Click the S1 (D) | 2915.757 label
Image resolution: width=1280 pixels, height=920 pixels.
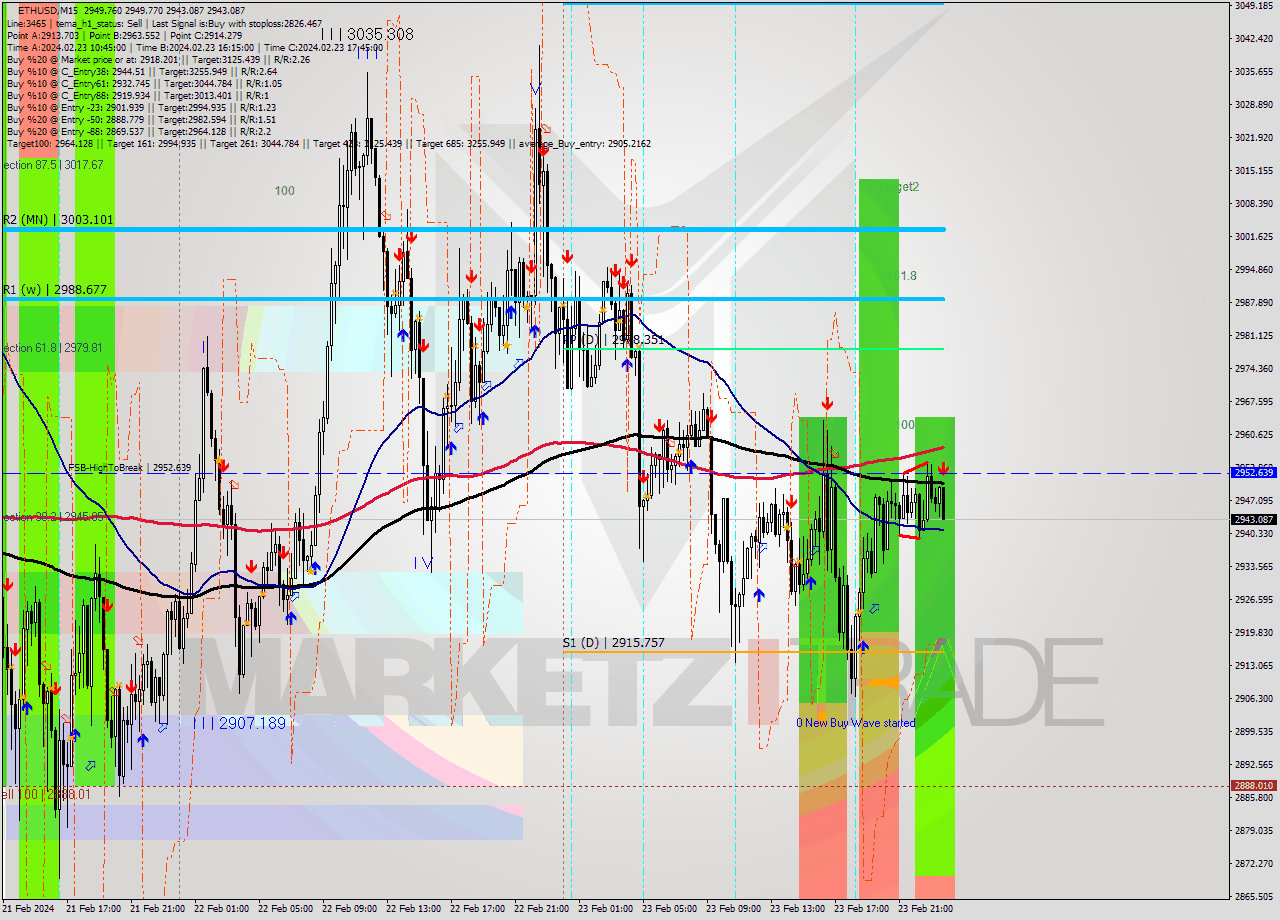(x=613, y=643)
